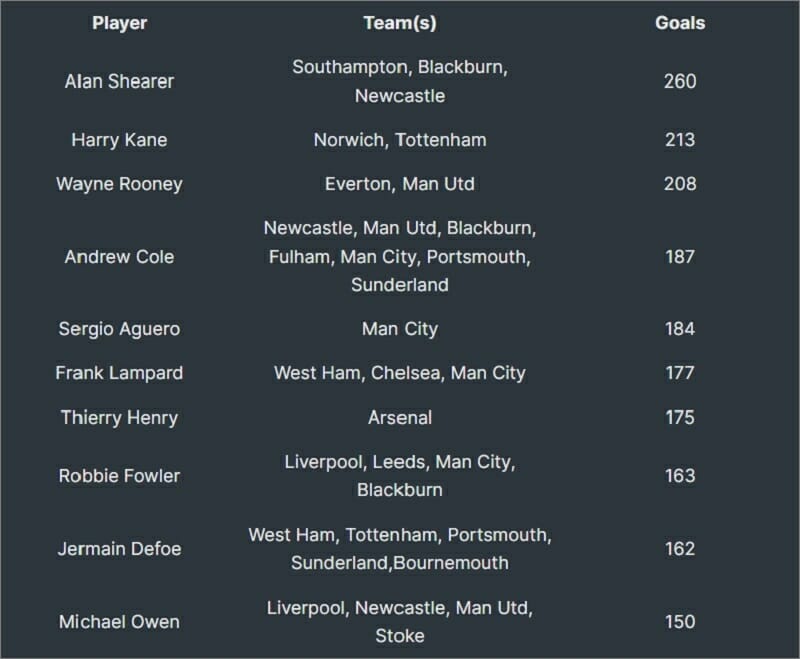Select the Thierry Henry row name

(x=119, y=417)
